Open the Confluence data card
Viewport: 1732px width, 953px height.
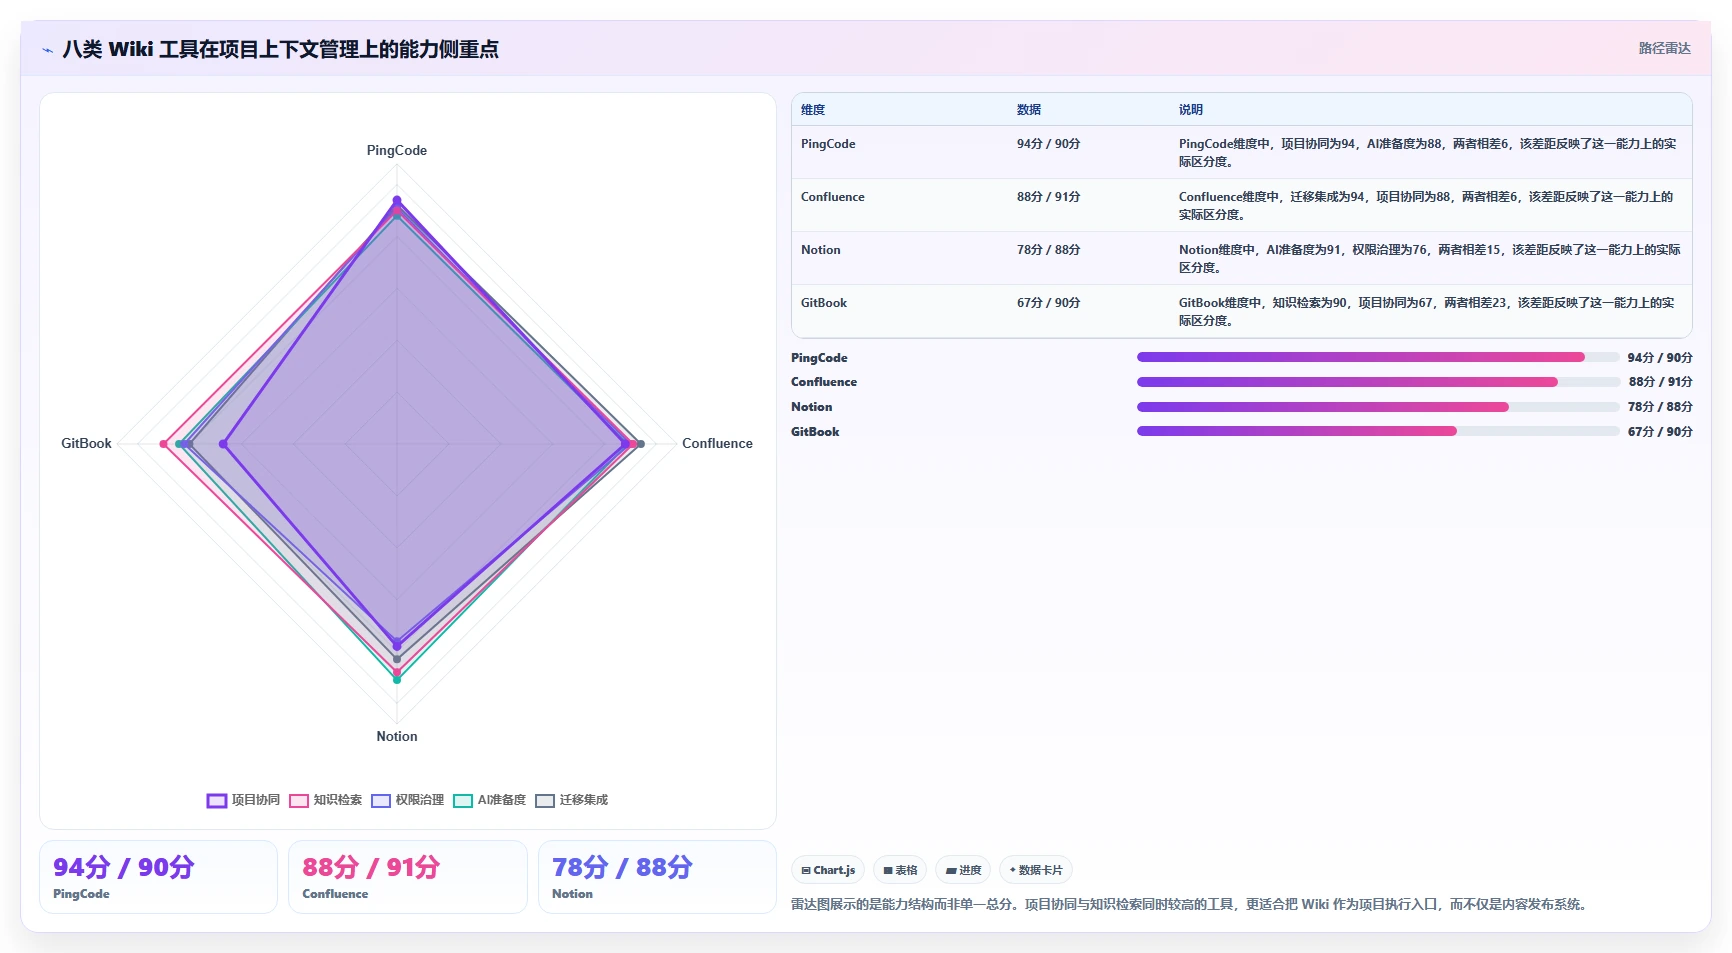click(408, 877)
